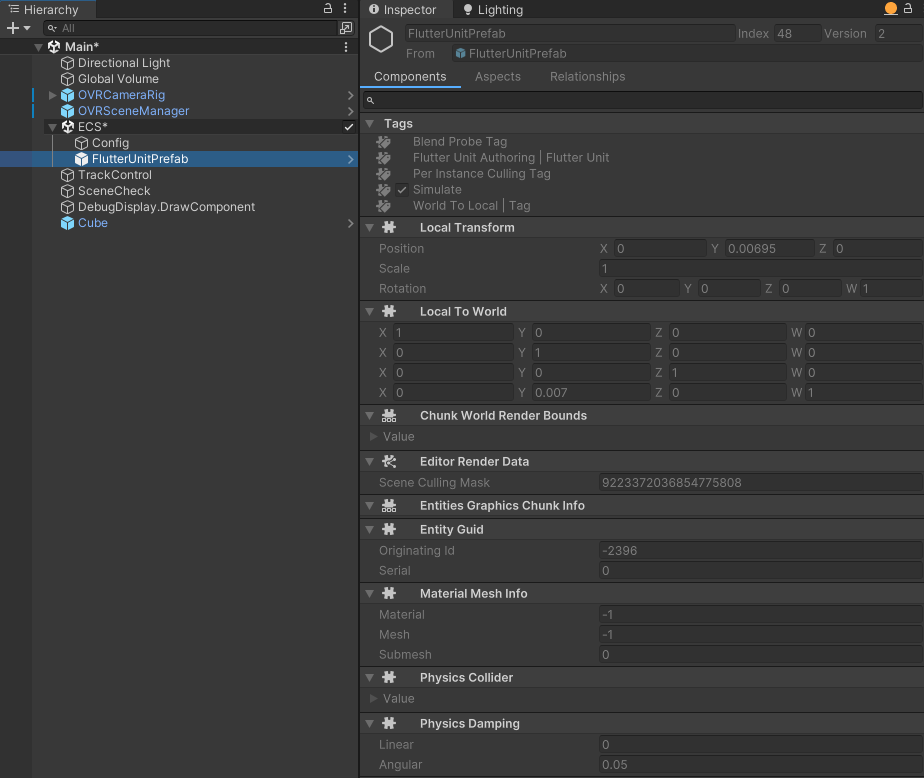Click the hexagon entity icon in Inspector header
The width and height of the screenshot is (924, 778).
coord(380,40)
